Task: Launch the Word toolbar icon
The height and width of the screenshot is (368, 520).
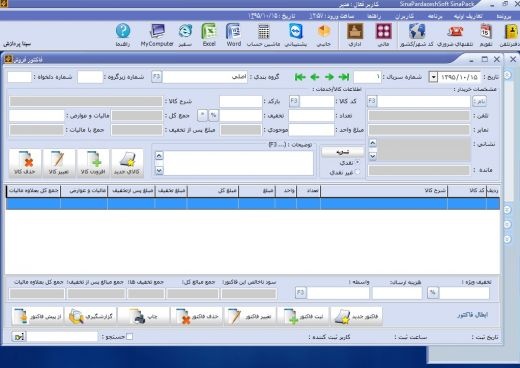Action: pyautogui.click(x=233, y=35)
